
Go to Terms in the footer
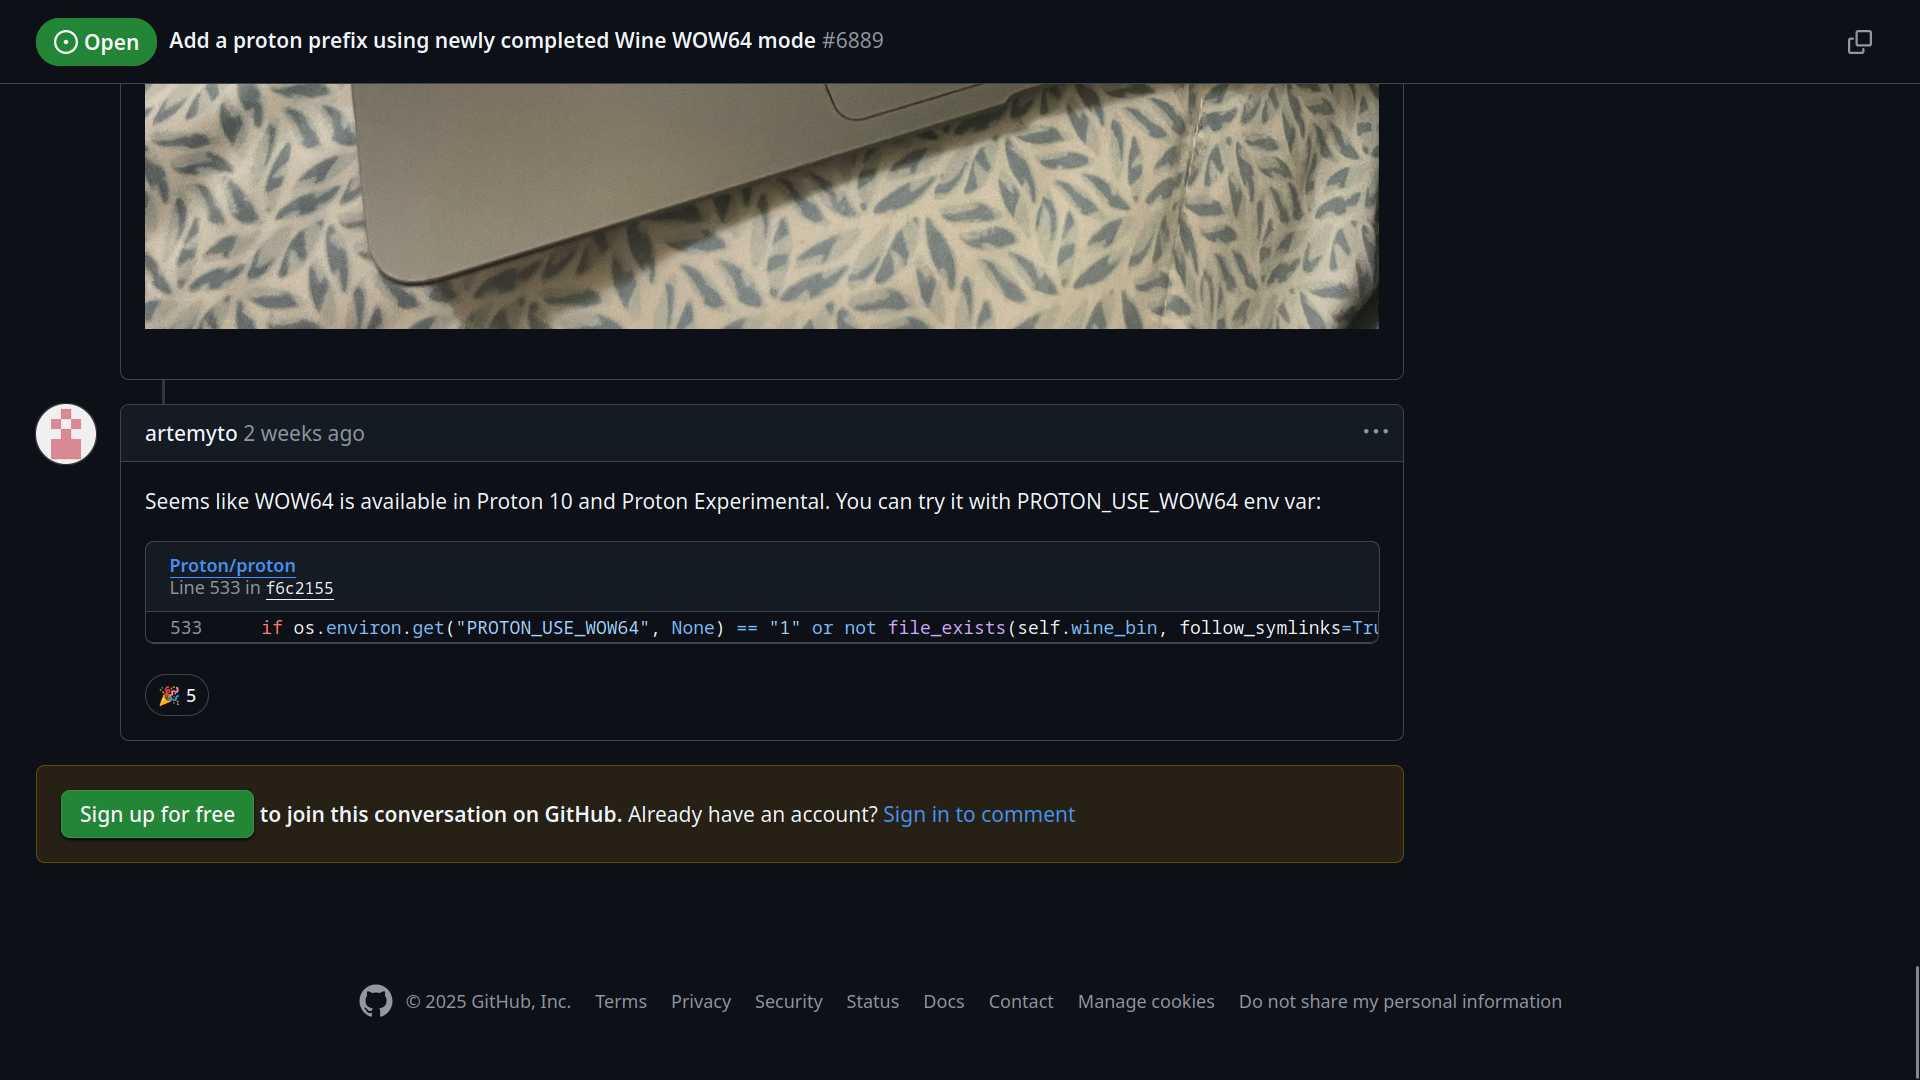620,1001
